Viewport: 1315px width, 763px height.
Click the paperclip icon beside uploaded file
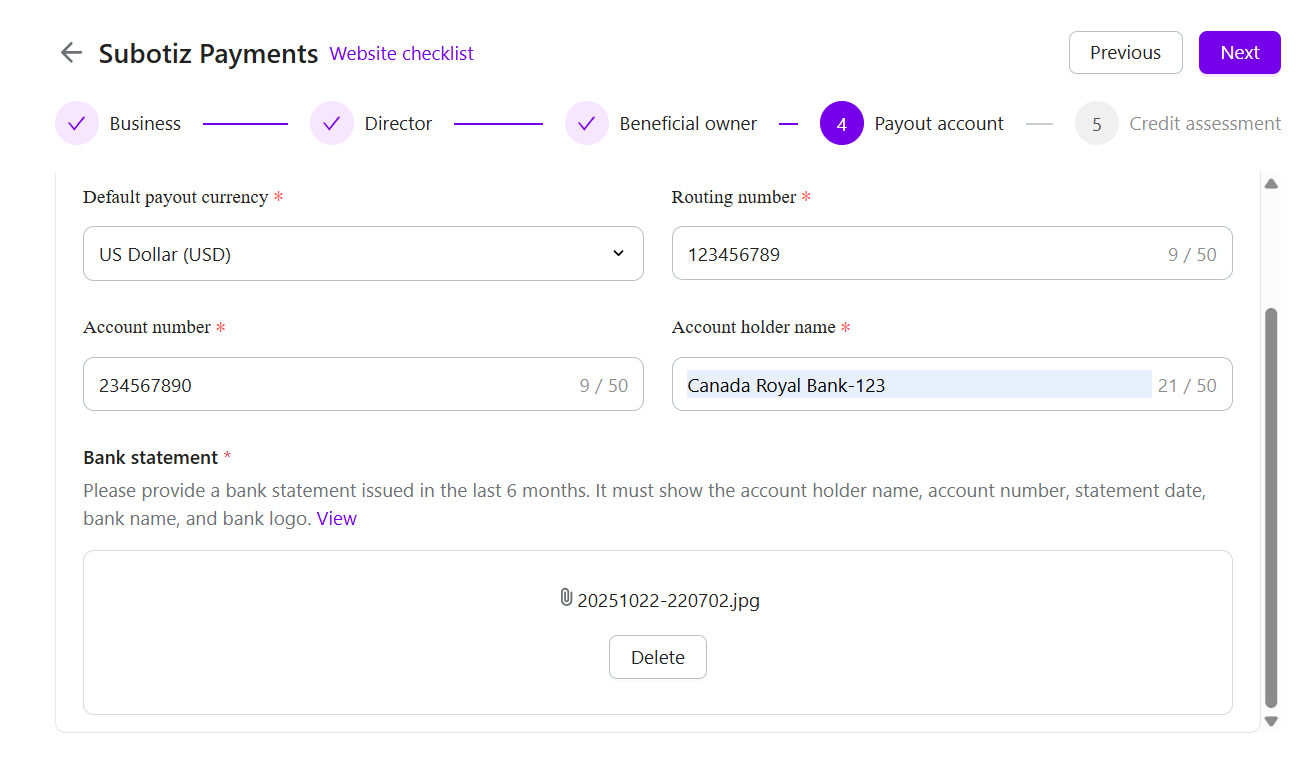tap(566, 598)
